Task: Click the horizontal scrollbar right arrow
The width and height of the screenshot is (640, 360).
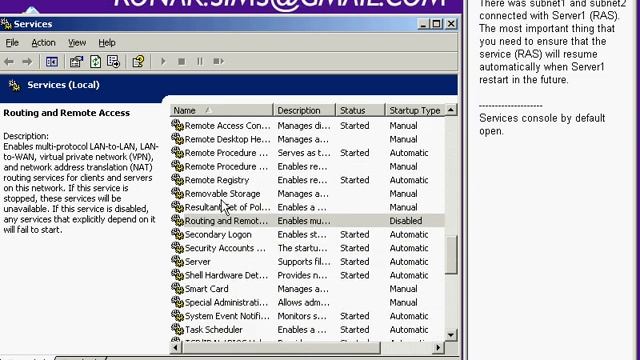Action: [438, 348]
